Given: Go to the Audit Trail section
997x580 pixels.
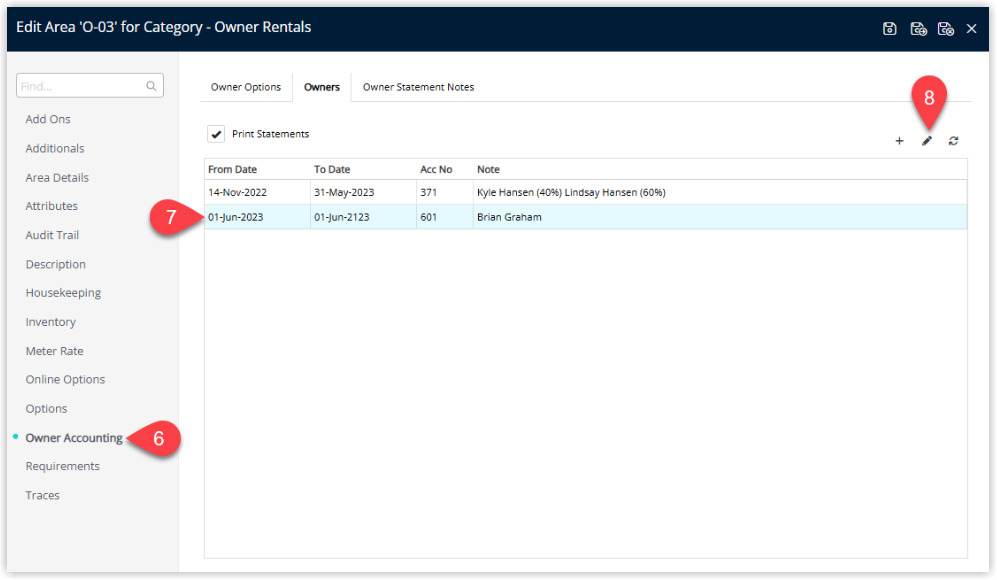Looking at the screenshot, I should pos(52,235).
